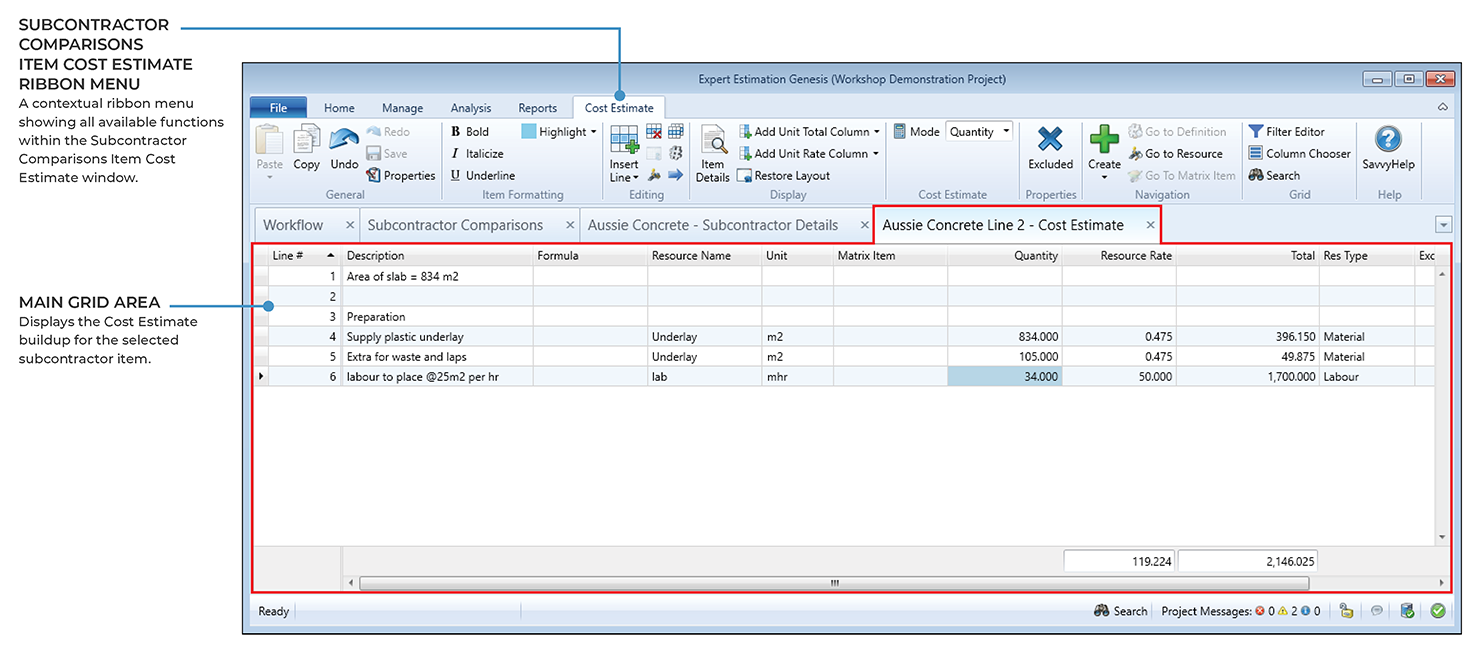
Task: Click the green Create plus icon
Action: coord(1104,140)
